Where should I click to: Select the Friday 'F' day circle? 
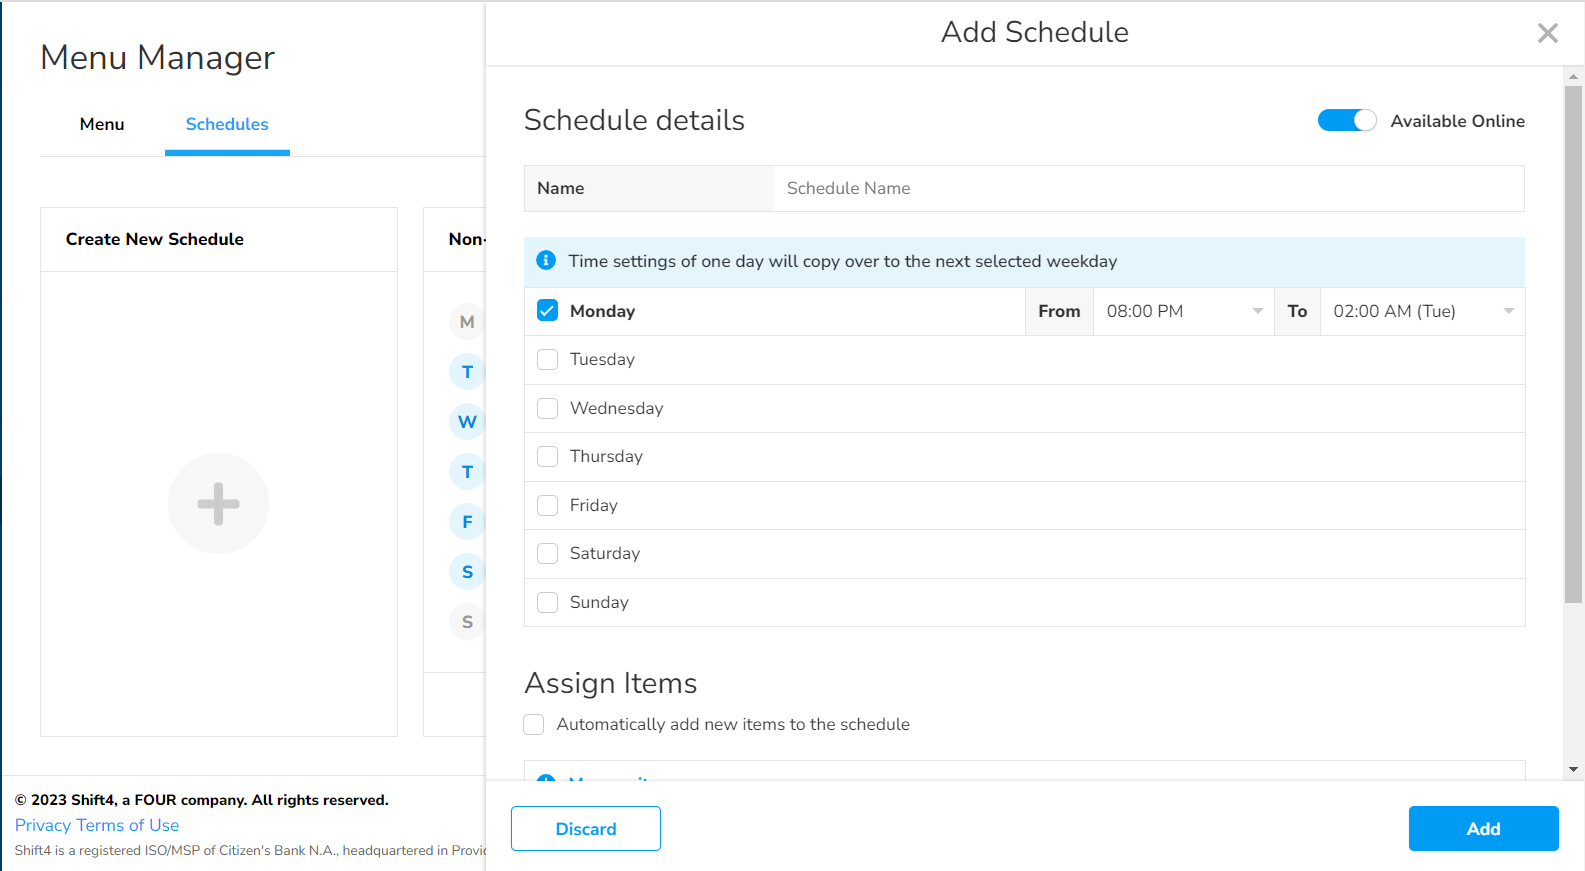(466, 522)
